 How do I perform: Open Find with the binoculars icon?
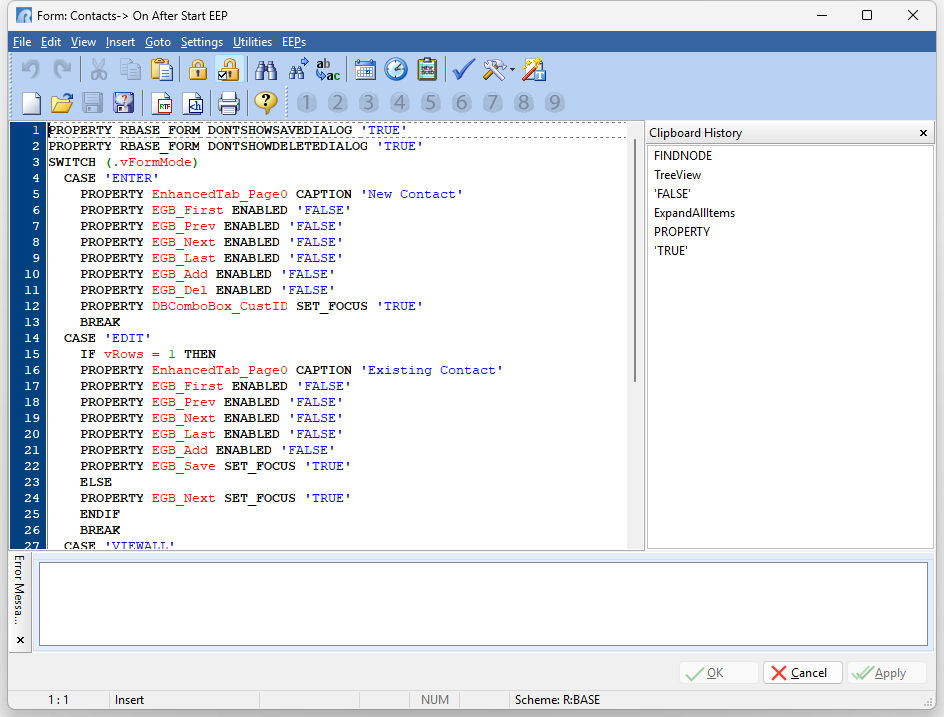[x=266, y=70]
